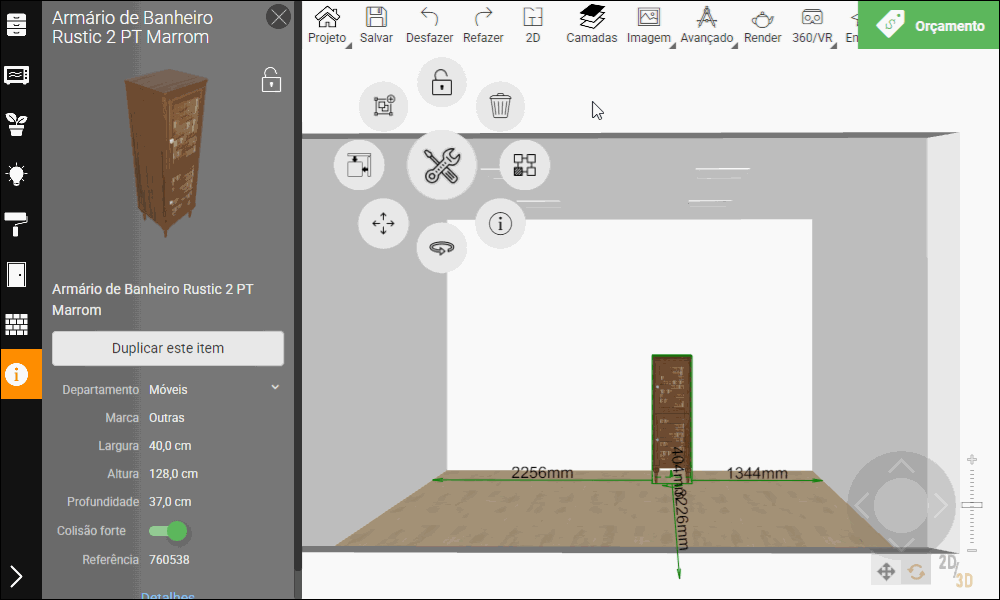This screenshot has width=1000, height=600.
Task: Click Duplicar este item button
Action: coord(168,348)
